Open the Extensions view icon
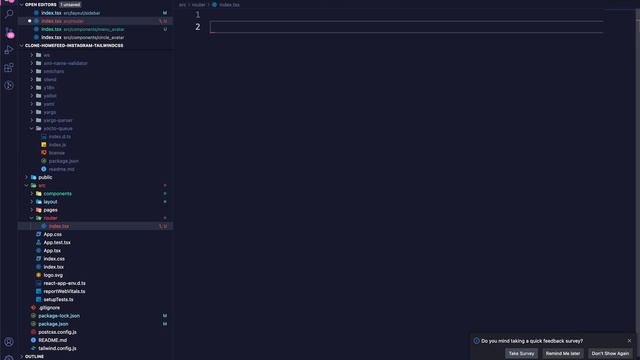Screen dimensions: 640x360 pyautogui.click(x=9, y=67)
